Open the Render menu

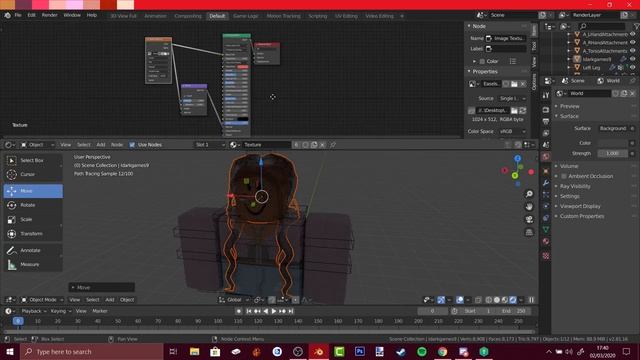[x=50, y=15]
